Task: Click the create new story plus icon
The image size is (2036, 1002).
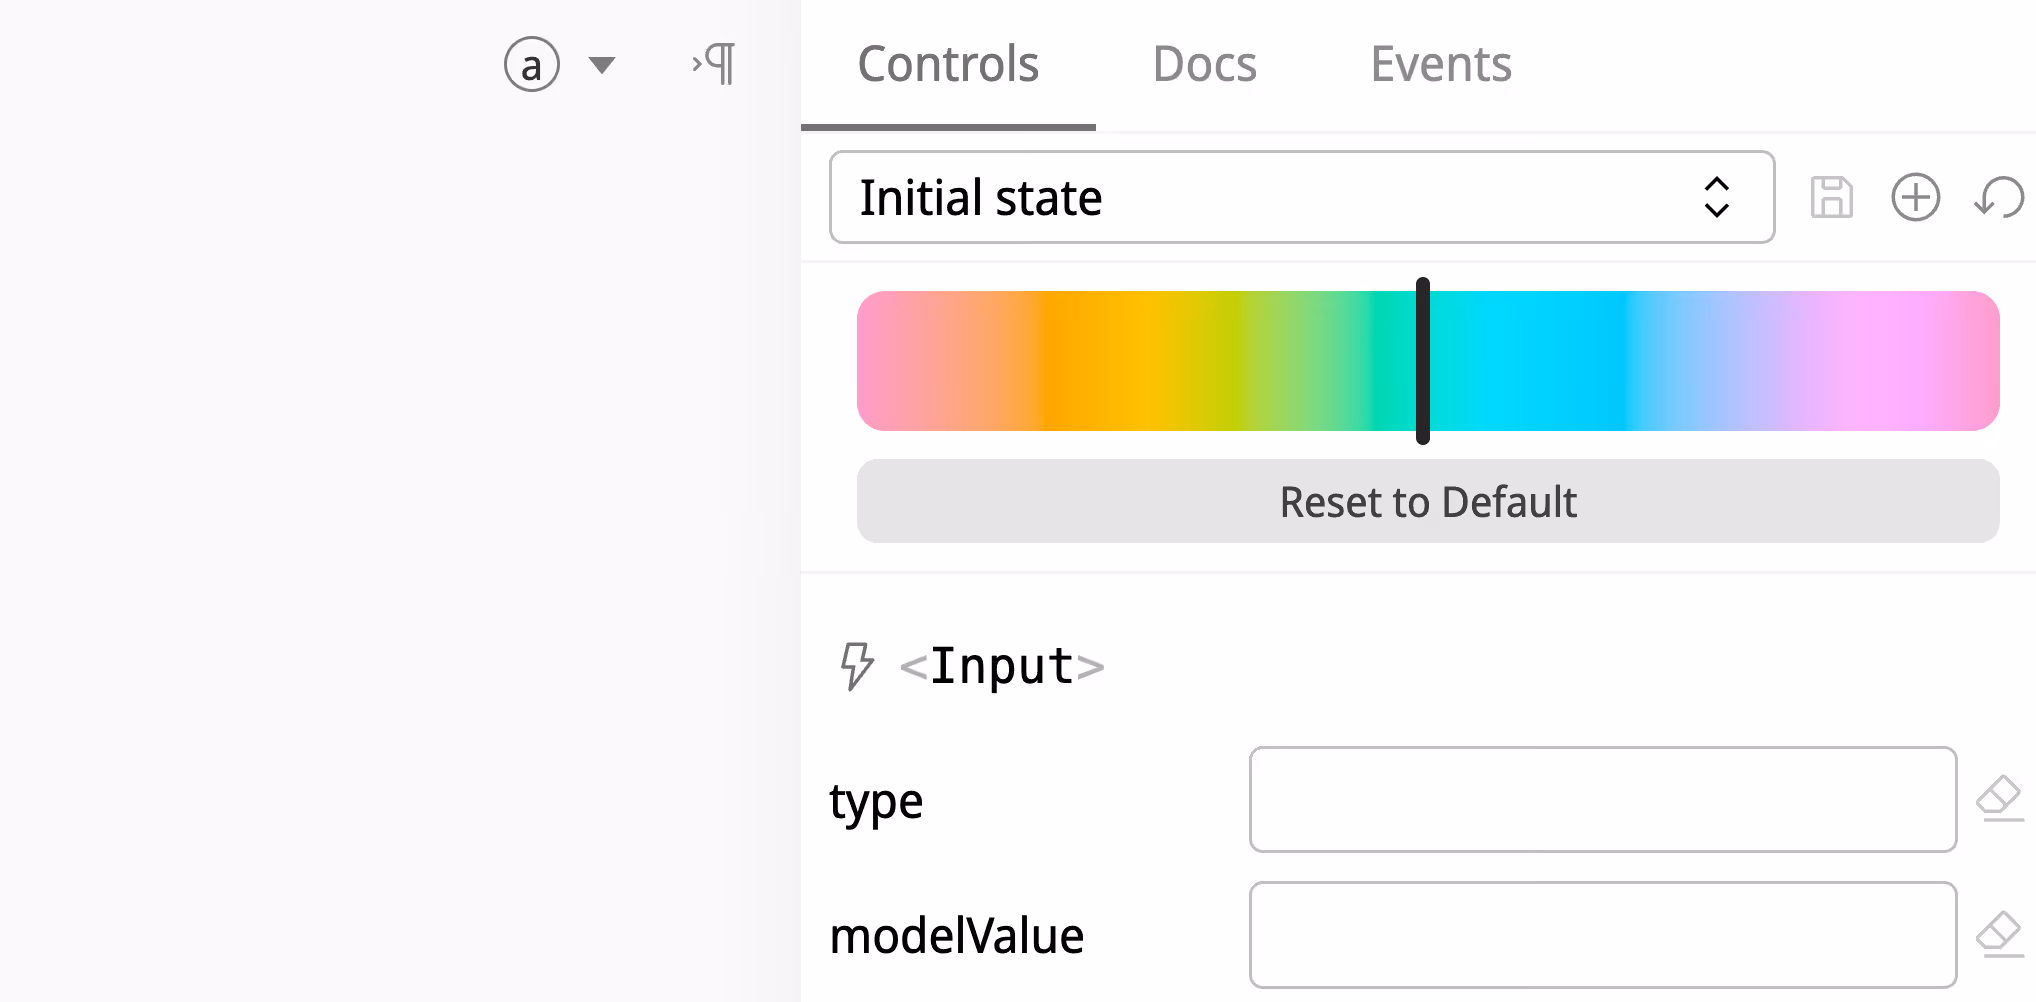Action: point(1916,197)
